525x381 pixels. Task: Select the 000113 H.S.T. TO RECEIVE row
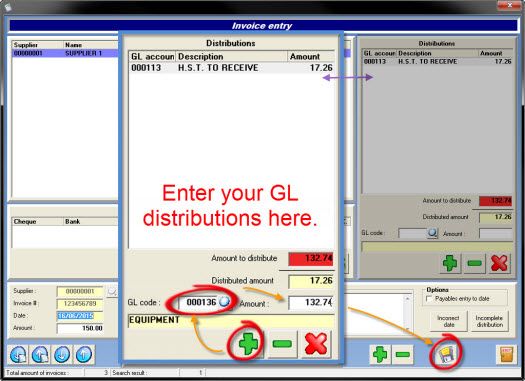(x=231, y=68)
